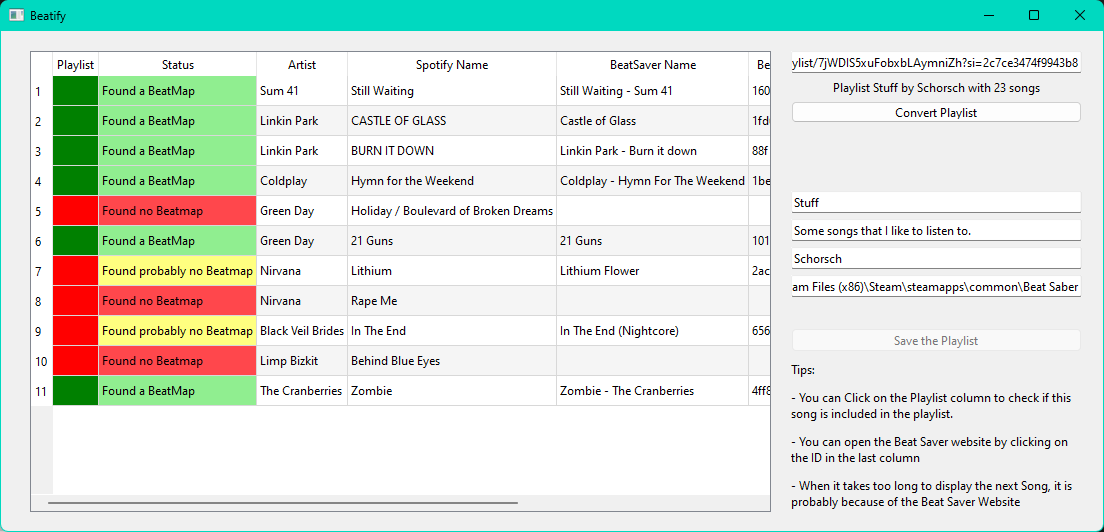The height and width of the screenshot is (532, 1104).
Task: Click the 'In The End (Nightcore)' cell
Action: pyautogui.click(x=653, y=331)
